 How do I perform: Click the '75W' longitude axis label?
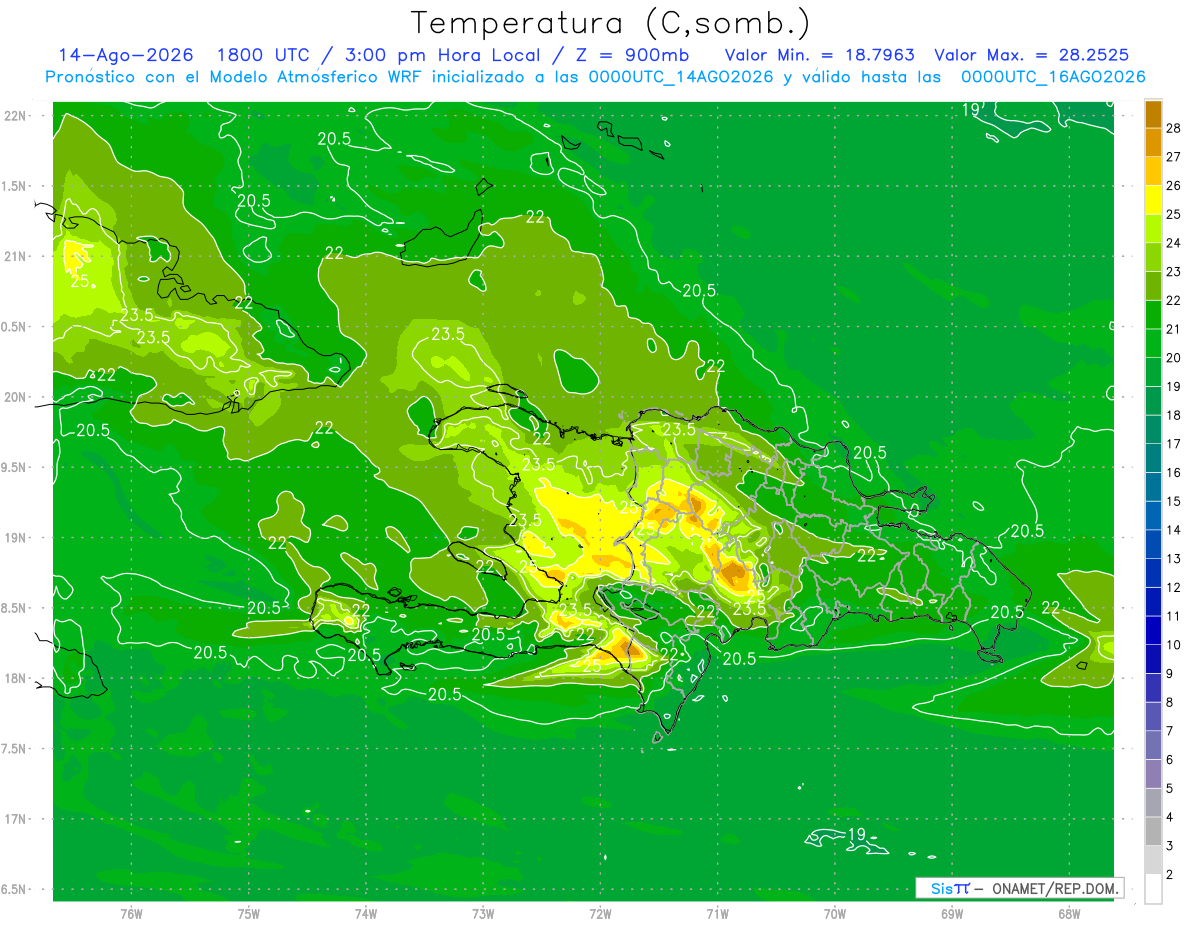[249, 914]
